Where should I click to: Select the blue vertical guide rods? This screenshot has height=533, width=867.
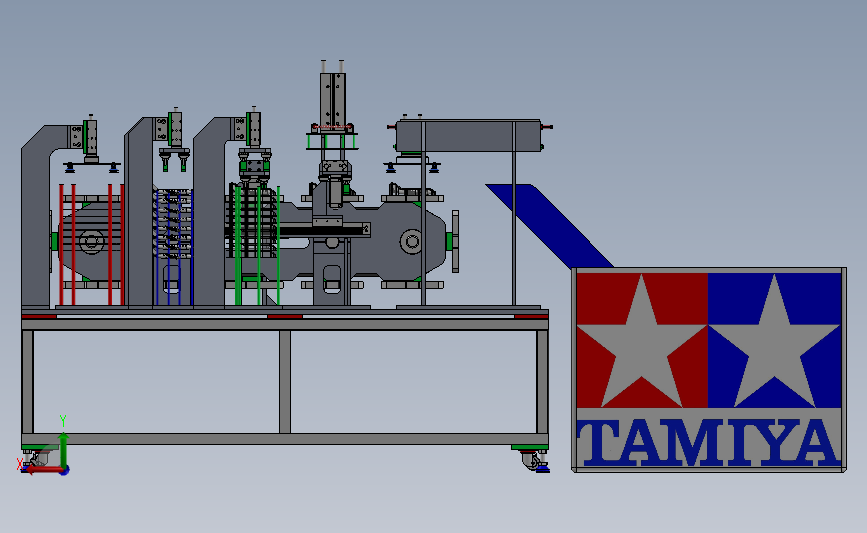click(x=174, y=247)
